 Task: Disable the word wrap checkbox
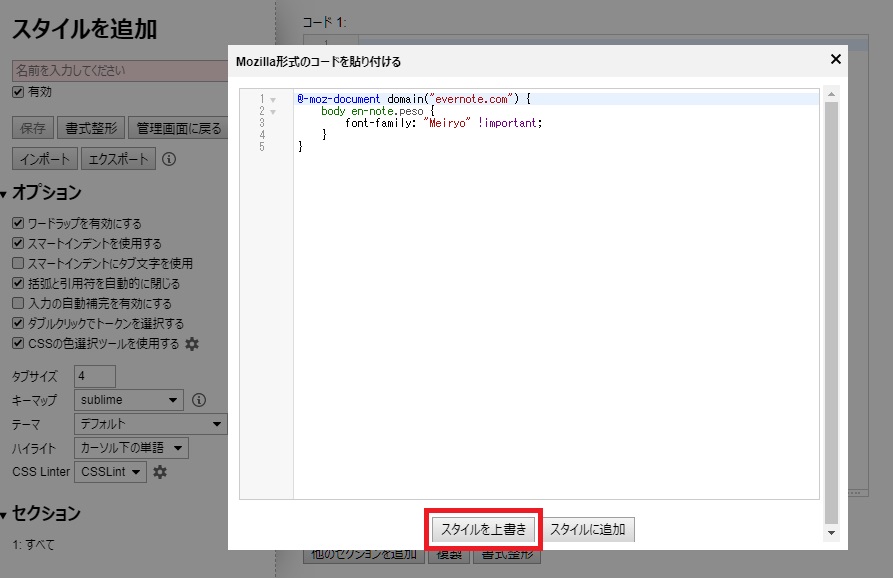(x=17, y=223)
